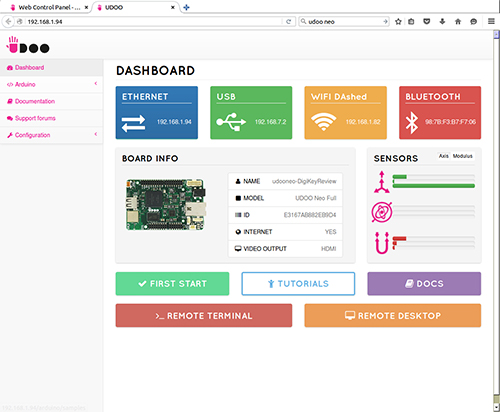500x412 pixels.
Task: Bookmark this page with star
Action: tap(398, 22)
